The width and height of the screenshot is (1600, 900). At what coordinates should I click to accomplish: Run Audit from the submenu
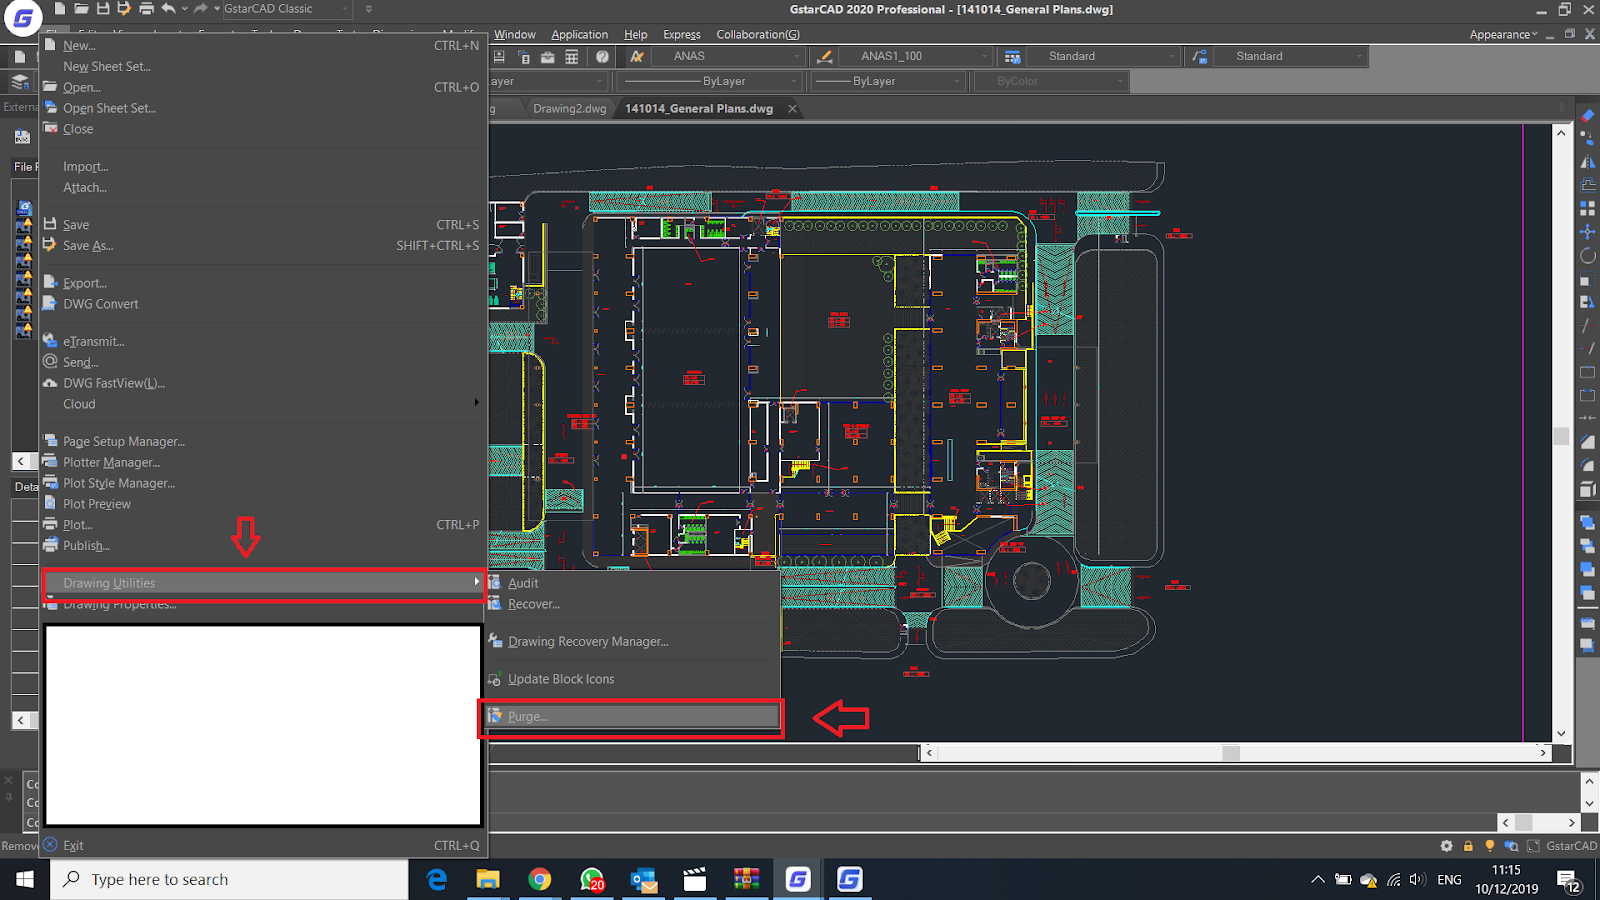(x=522, y=582)
